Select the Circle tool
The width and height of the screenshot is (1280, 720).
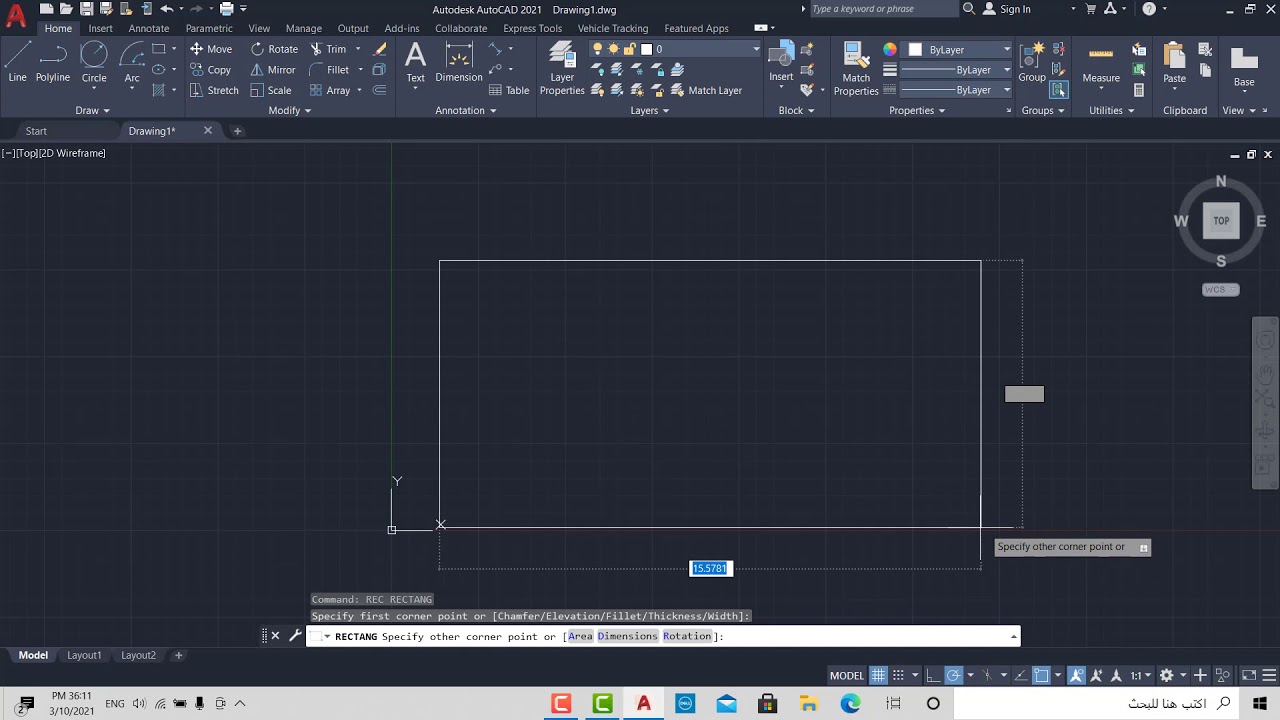tap(94, 62)
